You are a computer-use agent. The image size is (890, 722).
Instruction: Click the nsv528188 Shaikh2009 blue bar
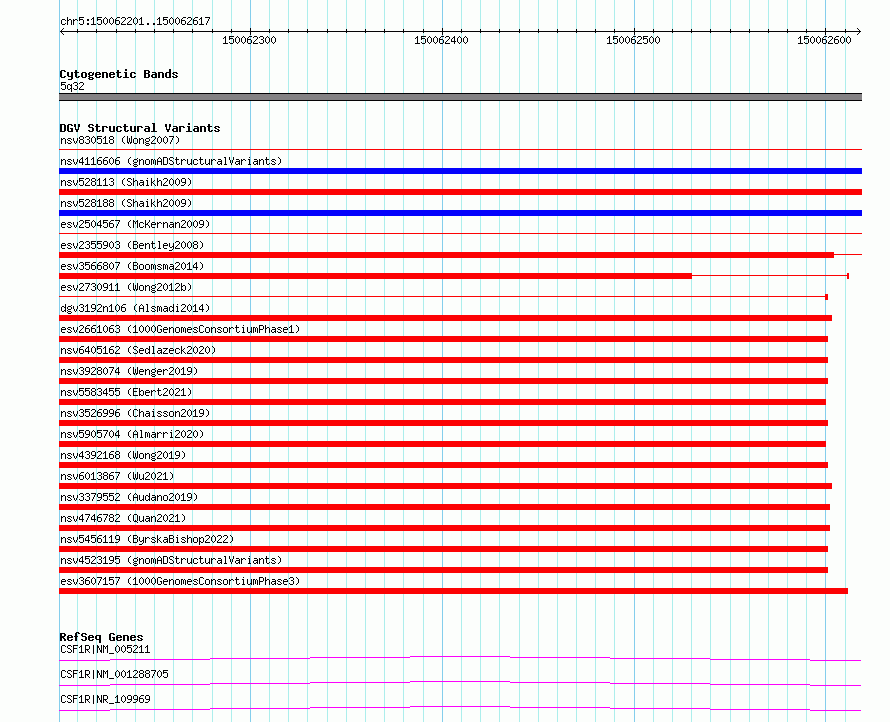click(x=460, y=213)
